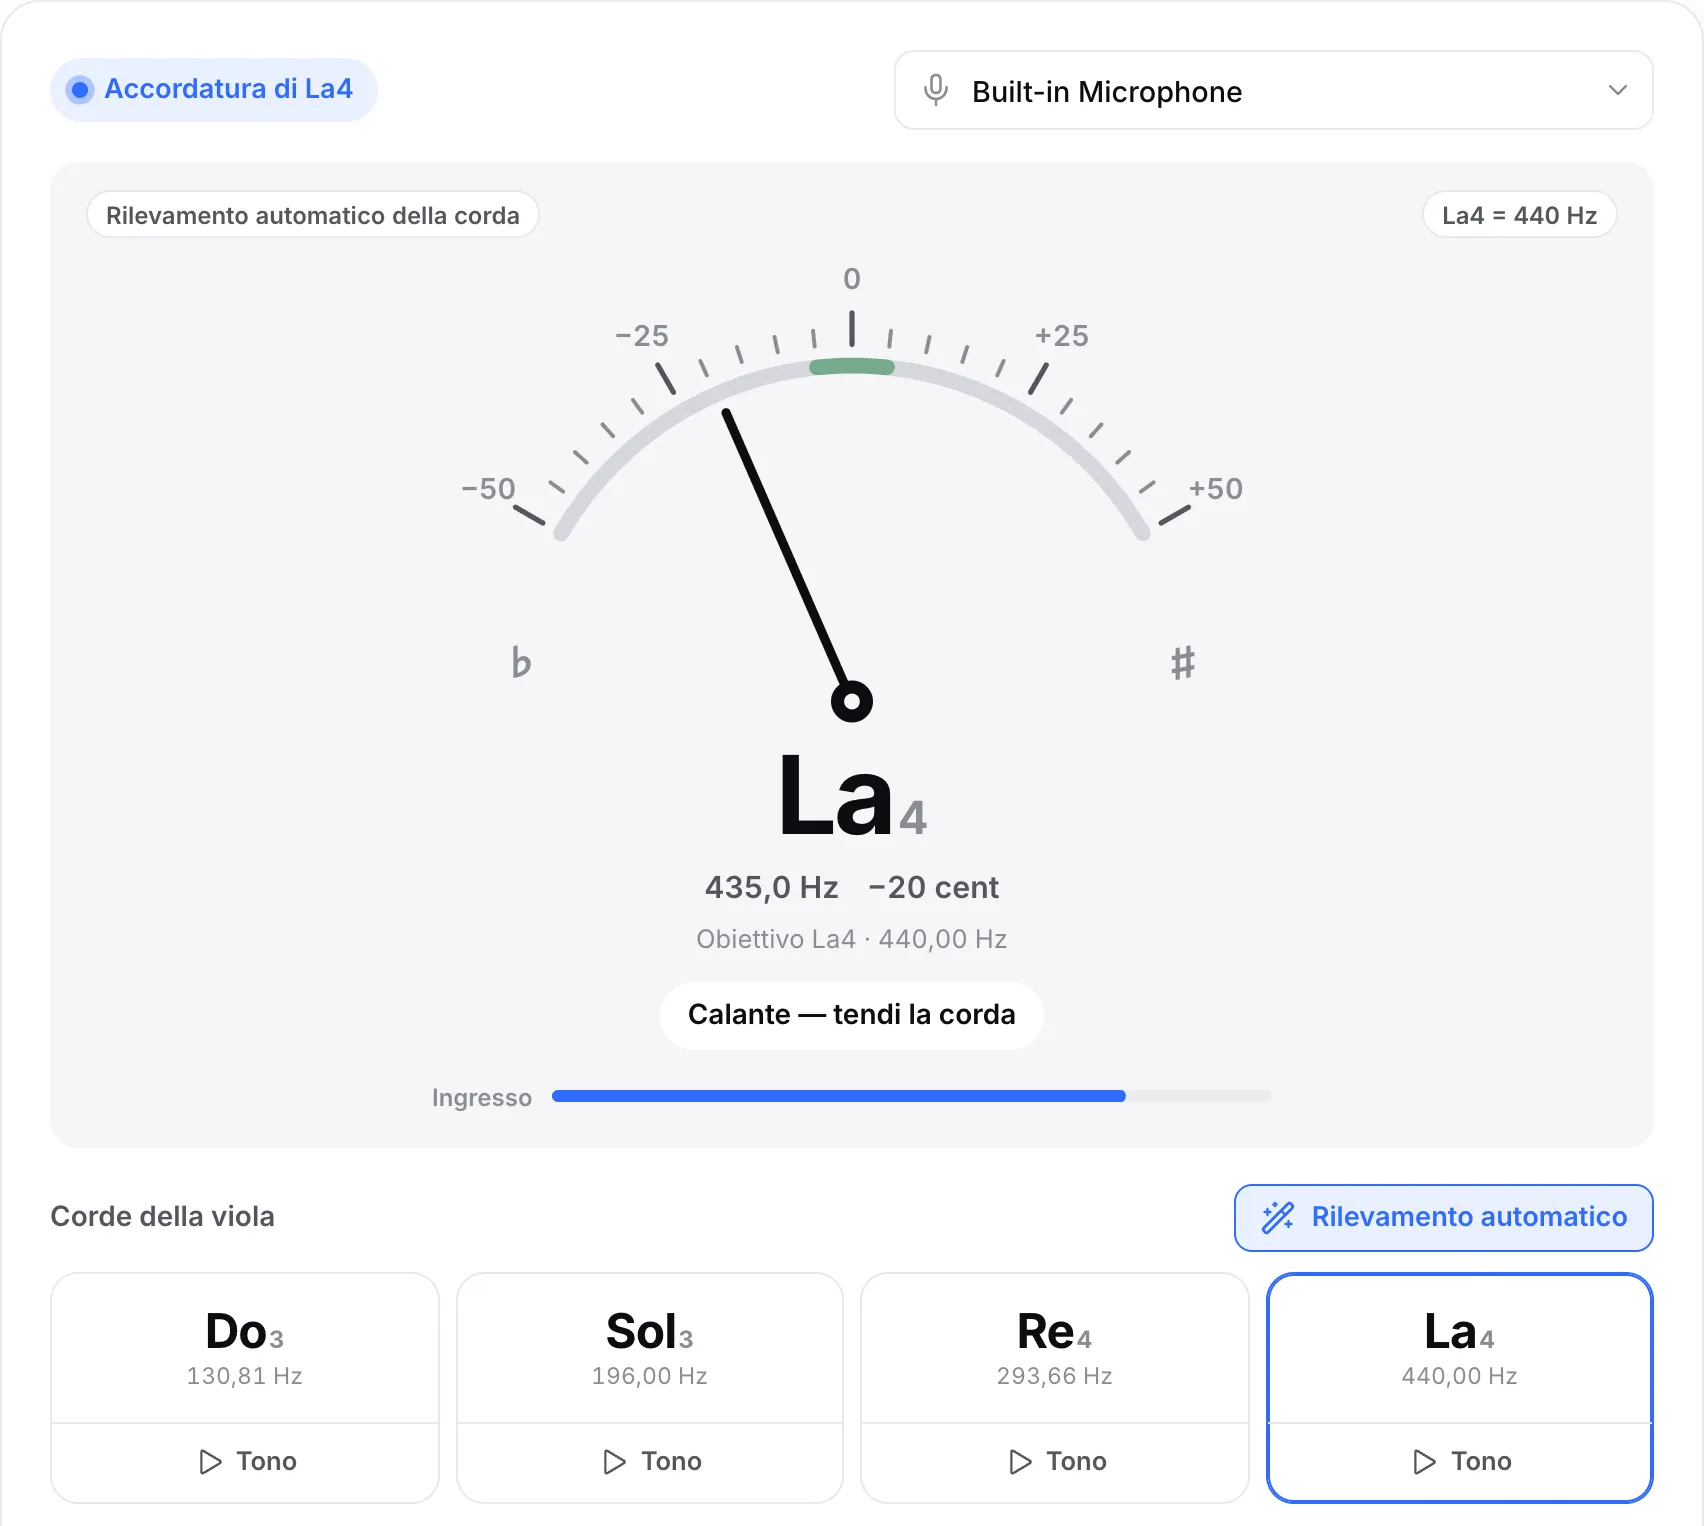
Task: Click the +25 gauge scale label
Action: click(x=1061, y=336)
